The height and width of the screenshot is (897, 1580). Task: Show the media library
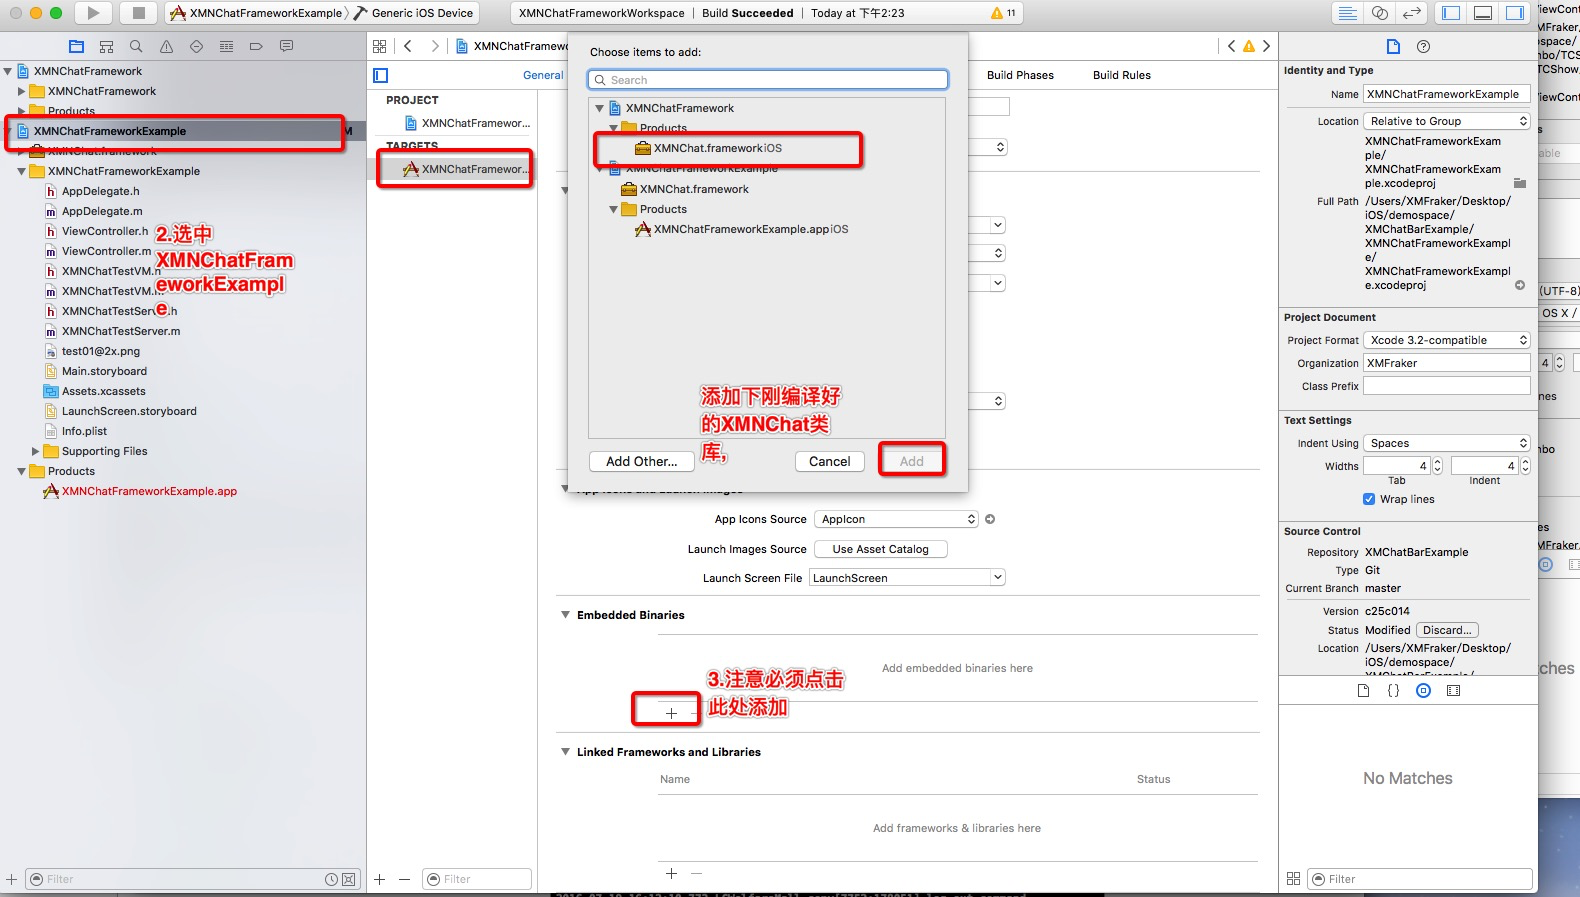(x=1453, y=690)
